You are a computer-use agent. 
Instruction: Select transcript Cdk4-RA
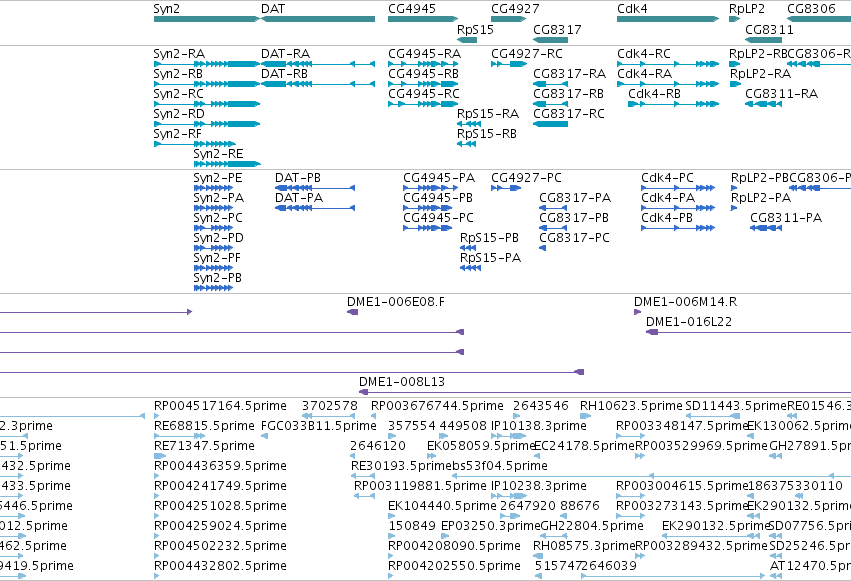pyautogui.click(x=668, y=84)
